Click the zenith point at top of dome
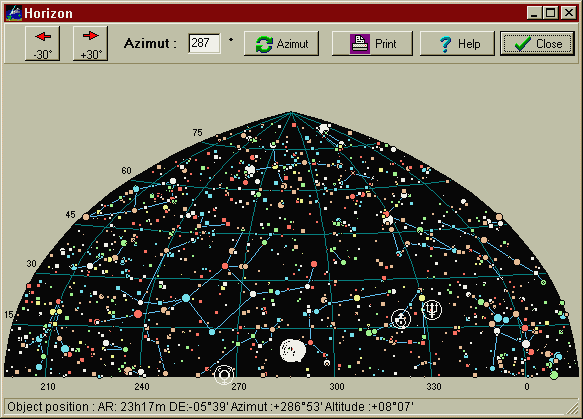This screenshot has width=583, height=419. click(291, 112)
